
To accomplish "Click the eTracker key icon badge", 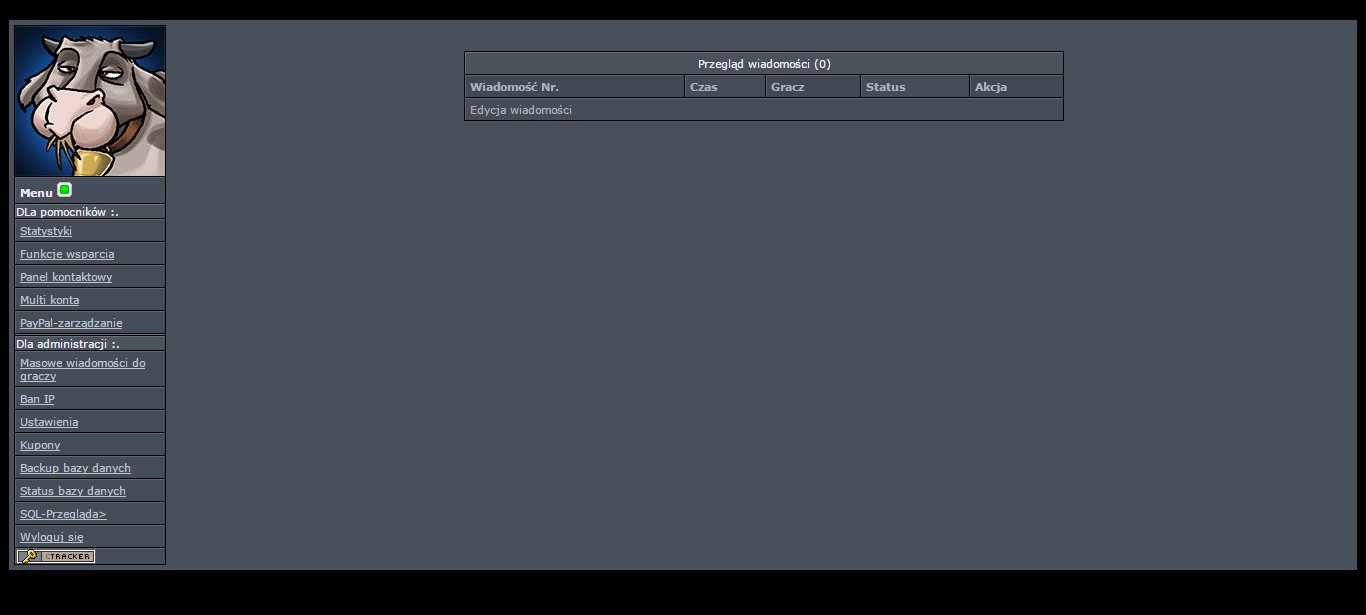I will pyautogui.click(x=56, y=556).
